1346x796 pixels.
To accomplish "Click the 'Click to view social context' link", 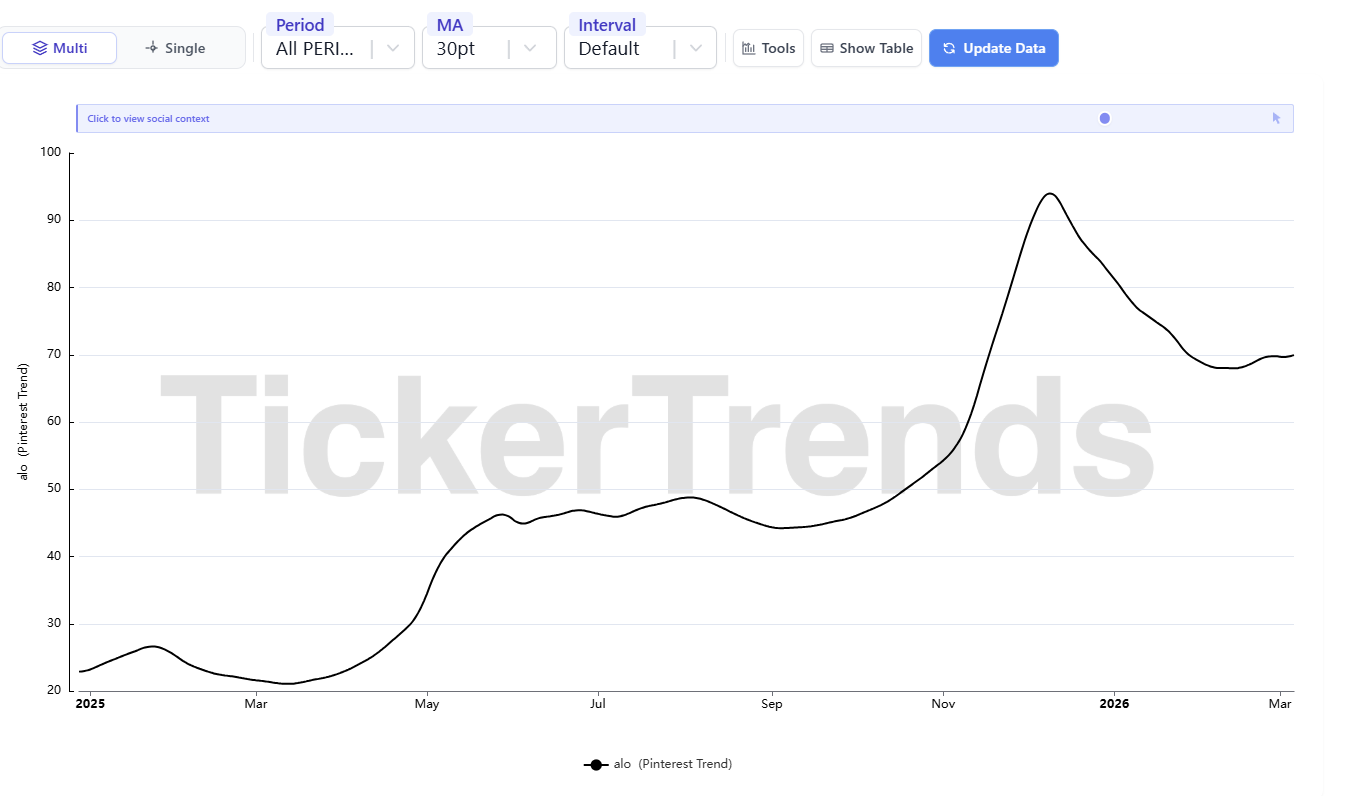I will (x=148, y=118).
